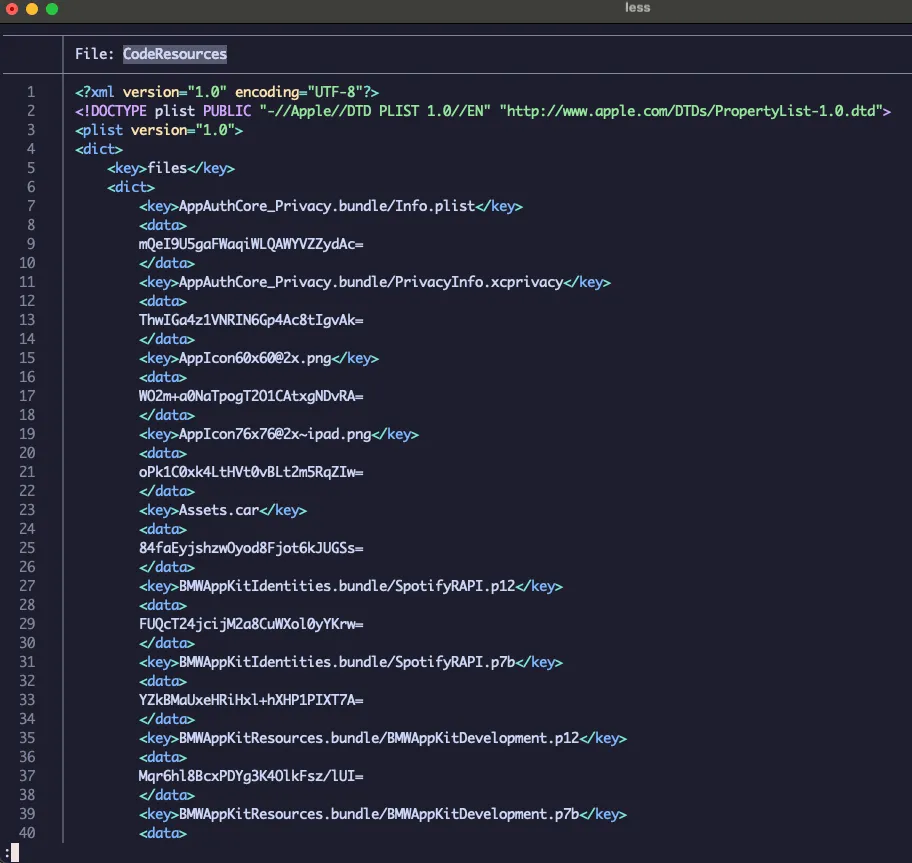Viewport: 912px width, 863px height.
Task: Click the hash data mQeI9U5gaFWaqiWLQAWYVZZydAc=
Action: [x=251, y=244]
